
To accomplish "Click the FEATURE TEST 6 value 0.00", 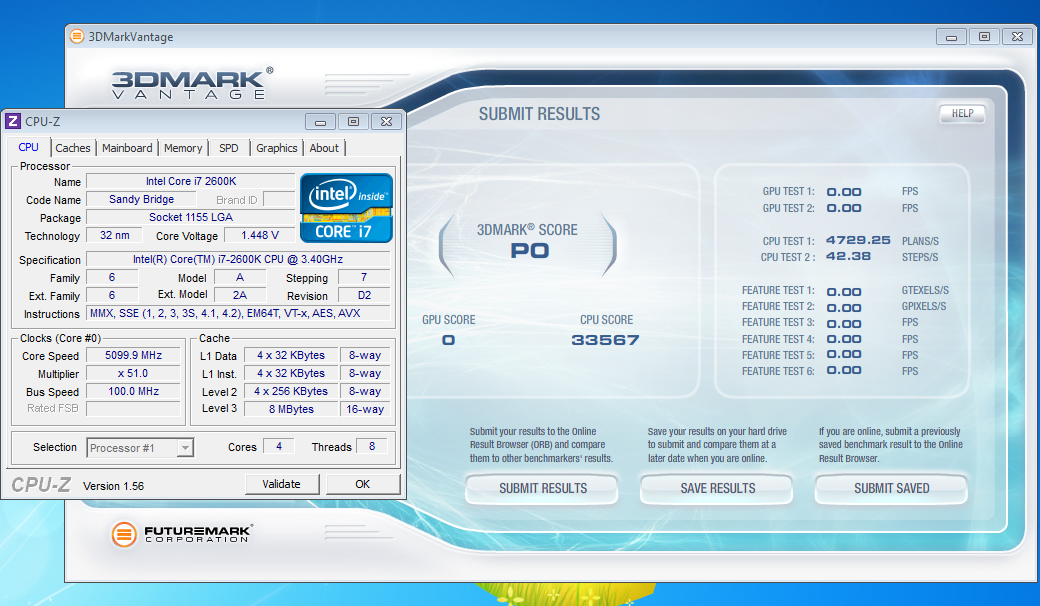I will point(844,370).
